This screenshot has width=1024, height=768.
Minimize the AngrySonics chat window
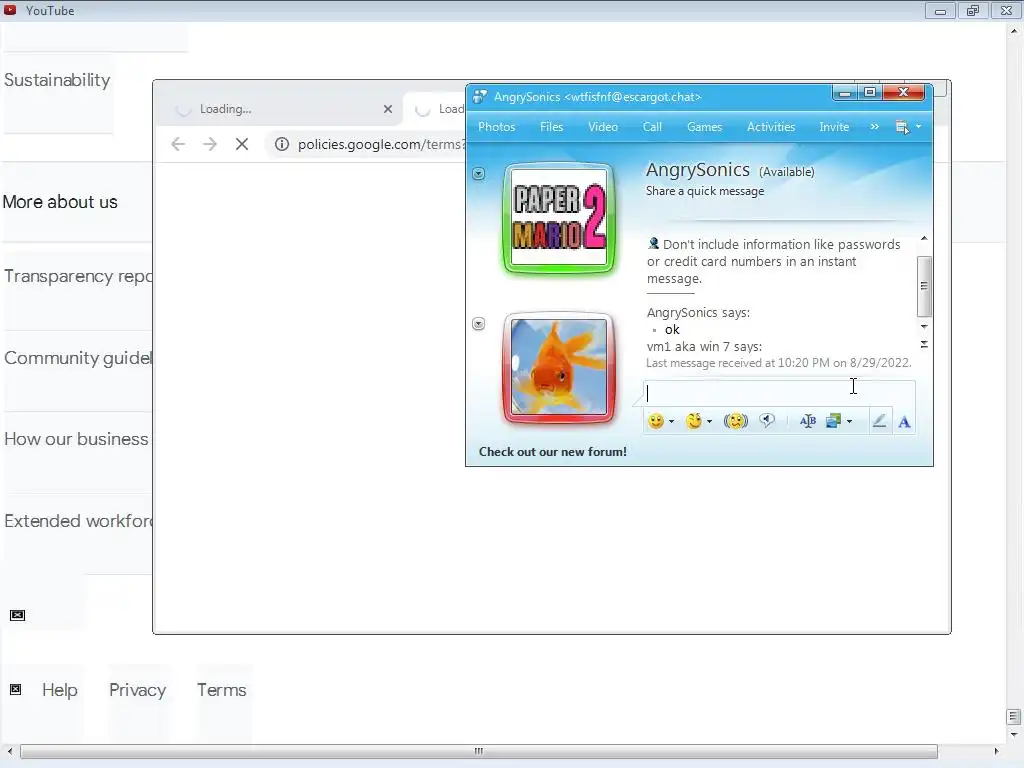coord(844,93)
